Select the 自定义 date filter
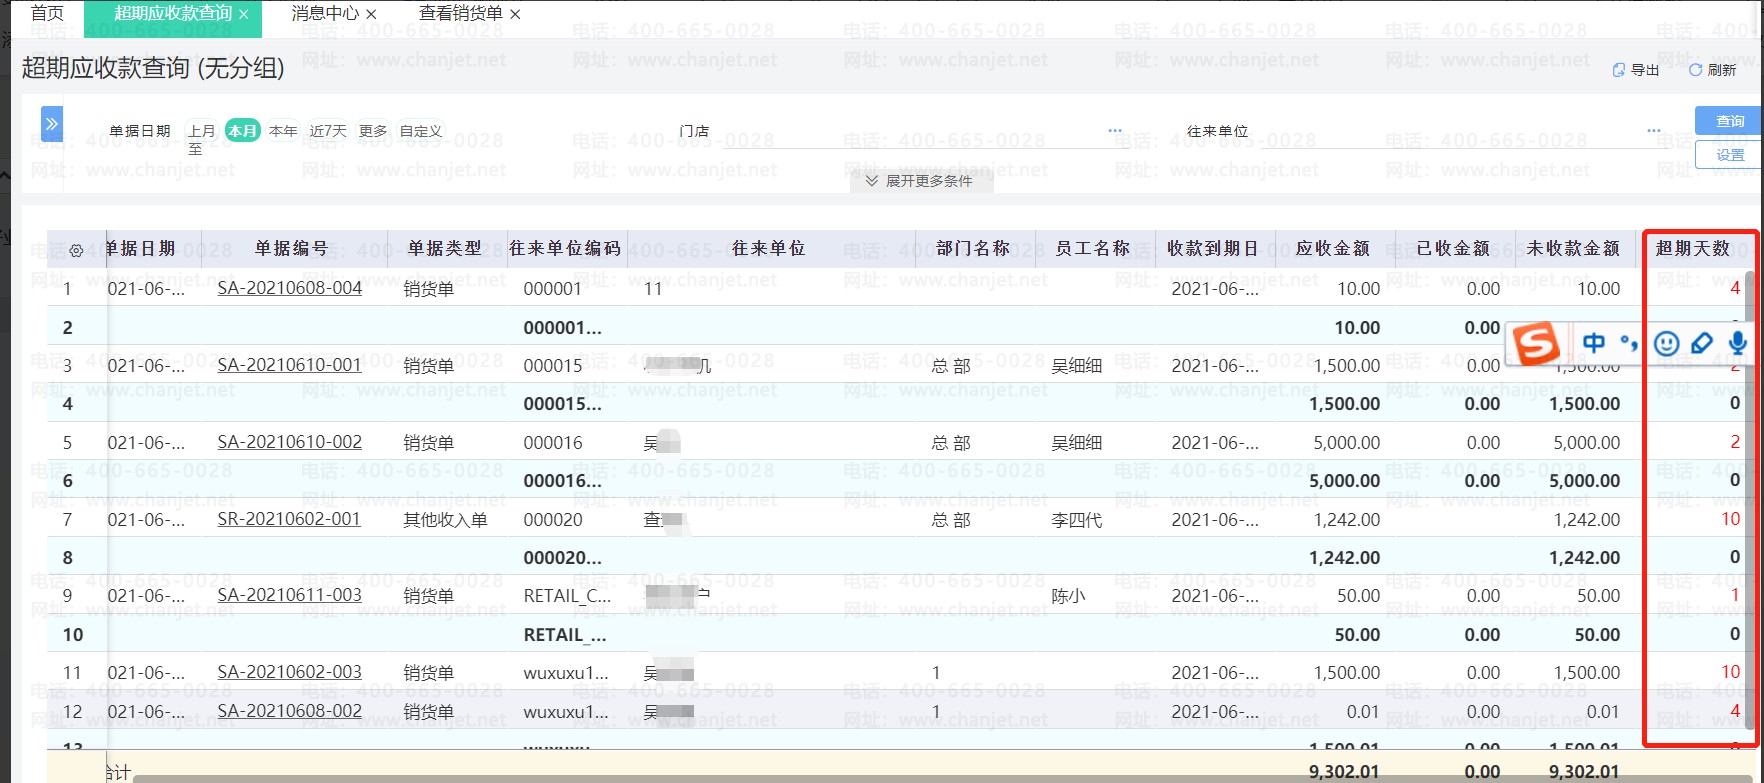The height and width of the screenshot is (783, 1764). tap(421, 131)
